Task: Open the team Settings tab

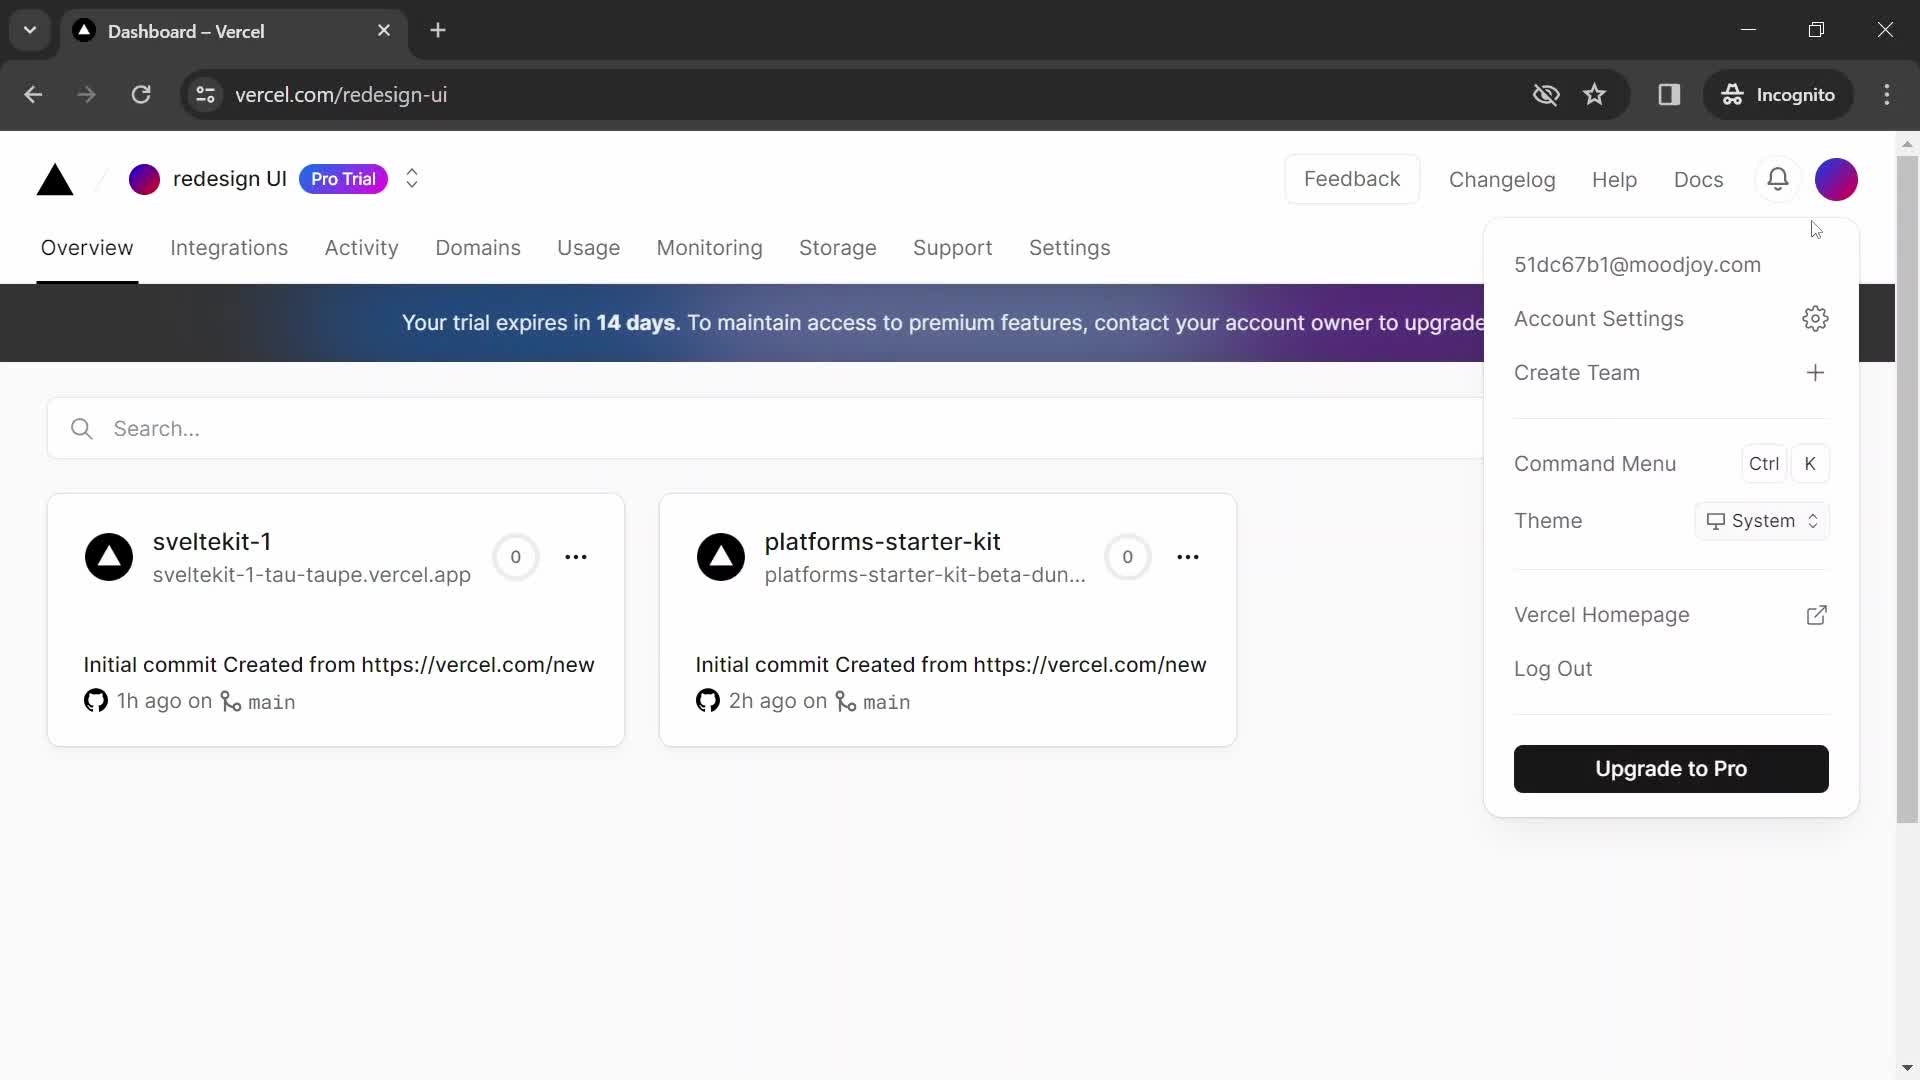Action: (1070, 248)
